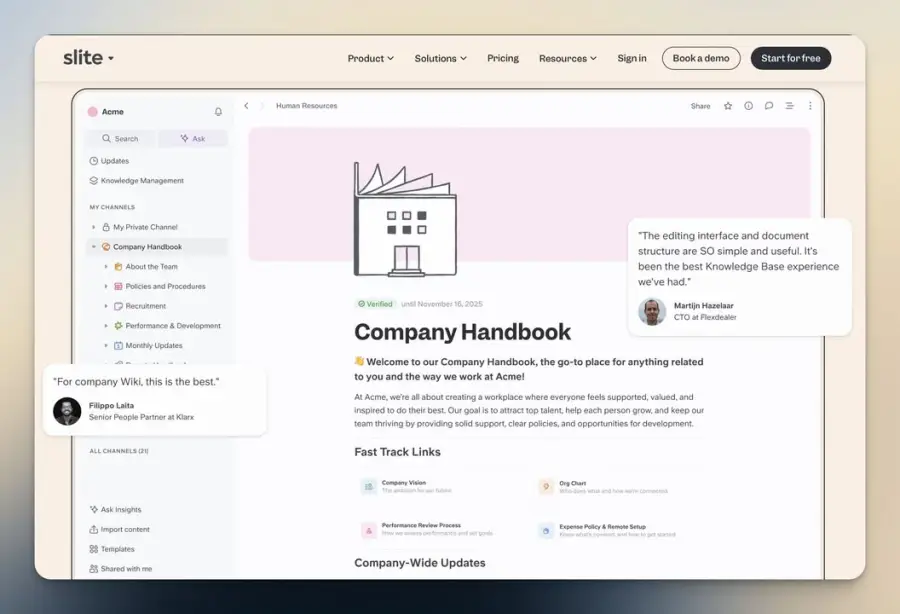Open the table of contents icon
900x614 pixels.
pyautogui.click(x=790, y=106)
